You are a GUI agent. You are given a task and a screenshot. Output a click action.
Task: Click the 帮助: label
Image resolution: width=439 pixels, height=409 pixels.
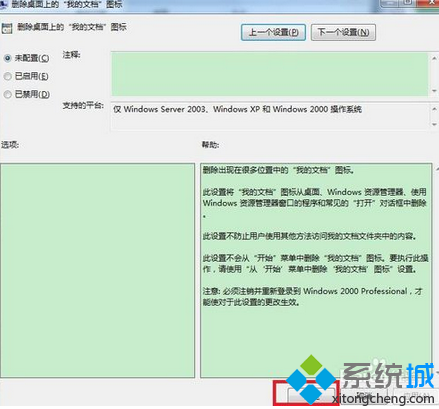[210, 145]
